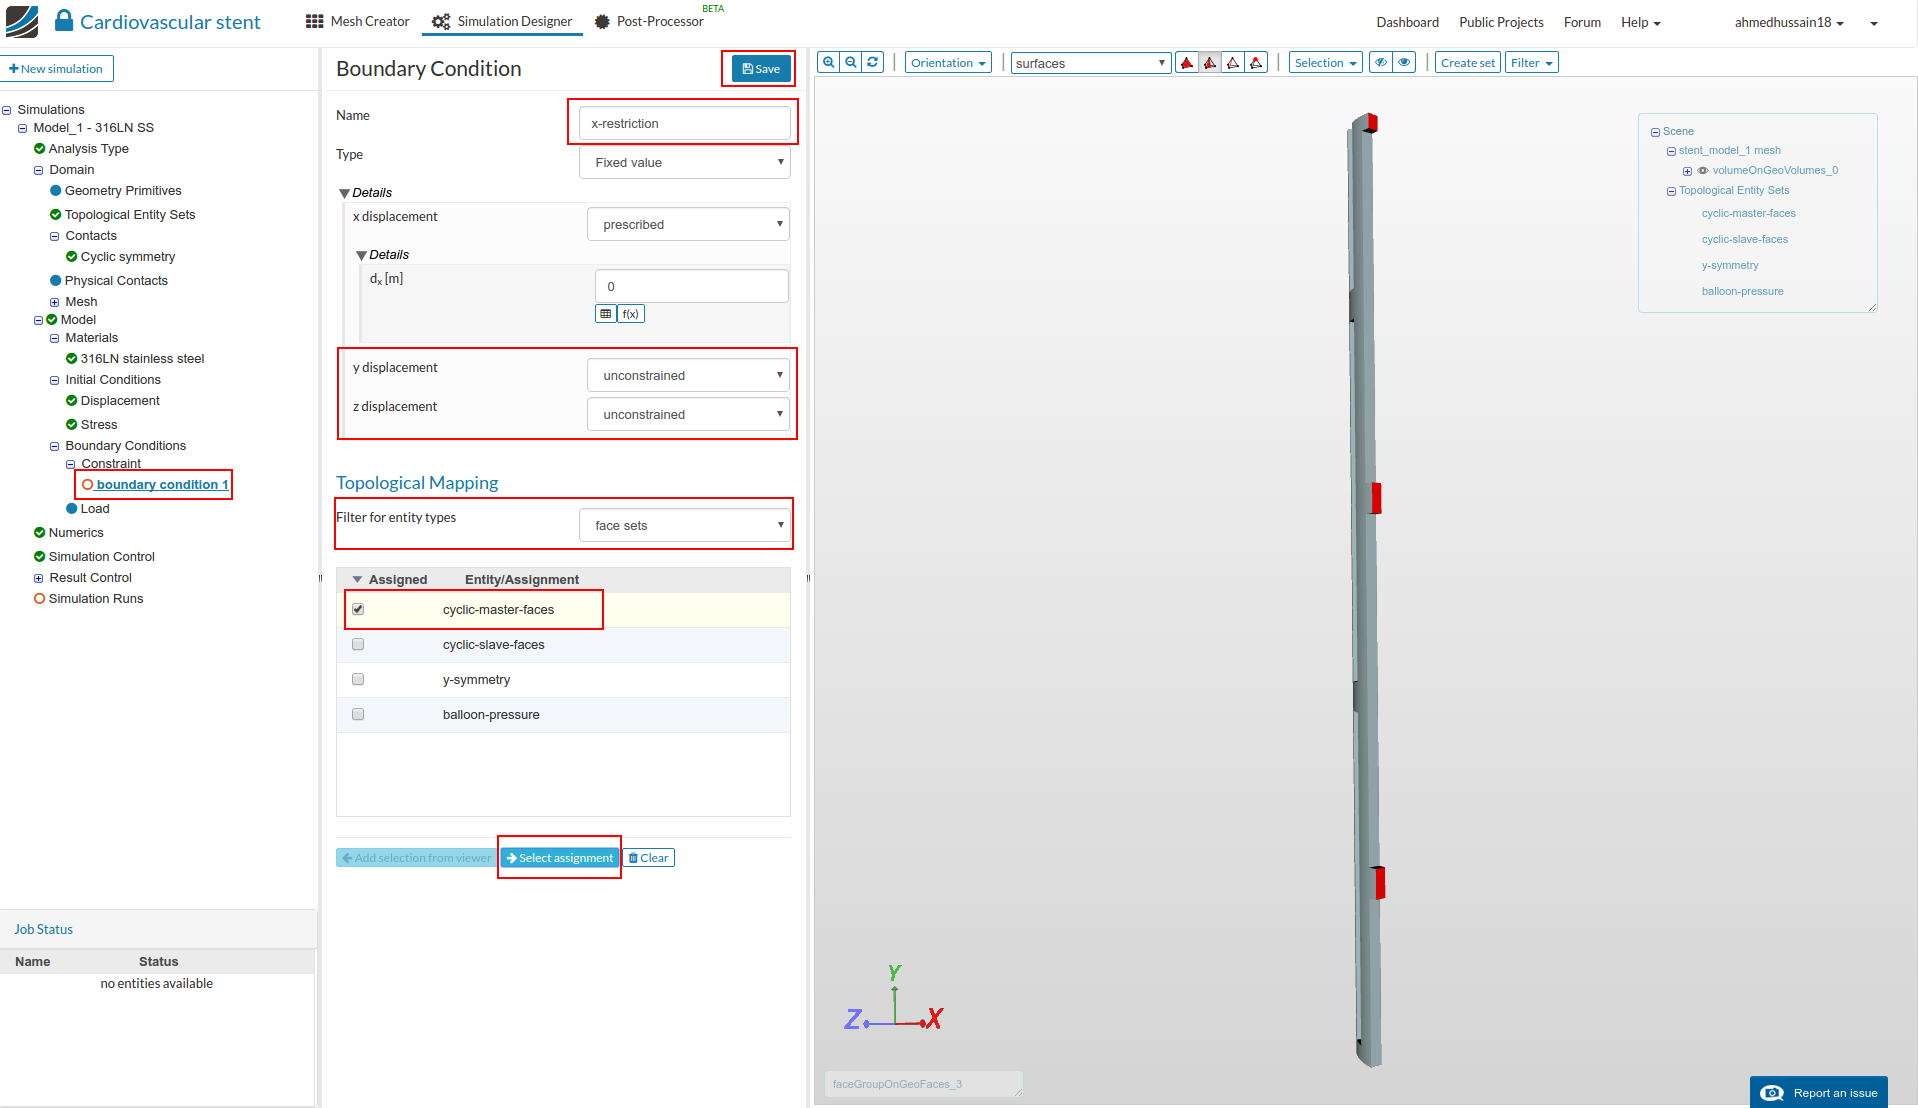This screenshot has height=1108, width=1918.
Task: Select Cyclic symmetry contact item
Action: 121,257
